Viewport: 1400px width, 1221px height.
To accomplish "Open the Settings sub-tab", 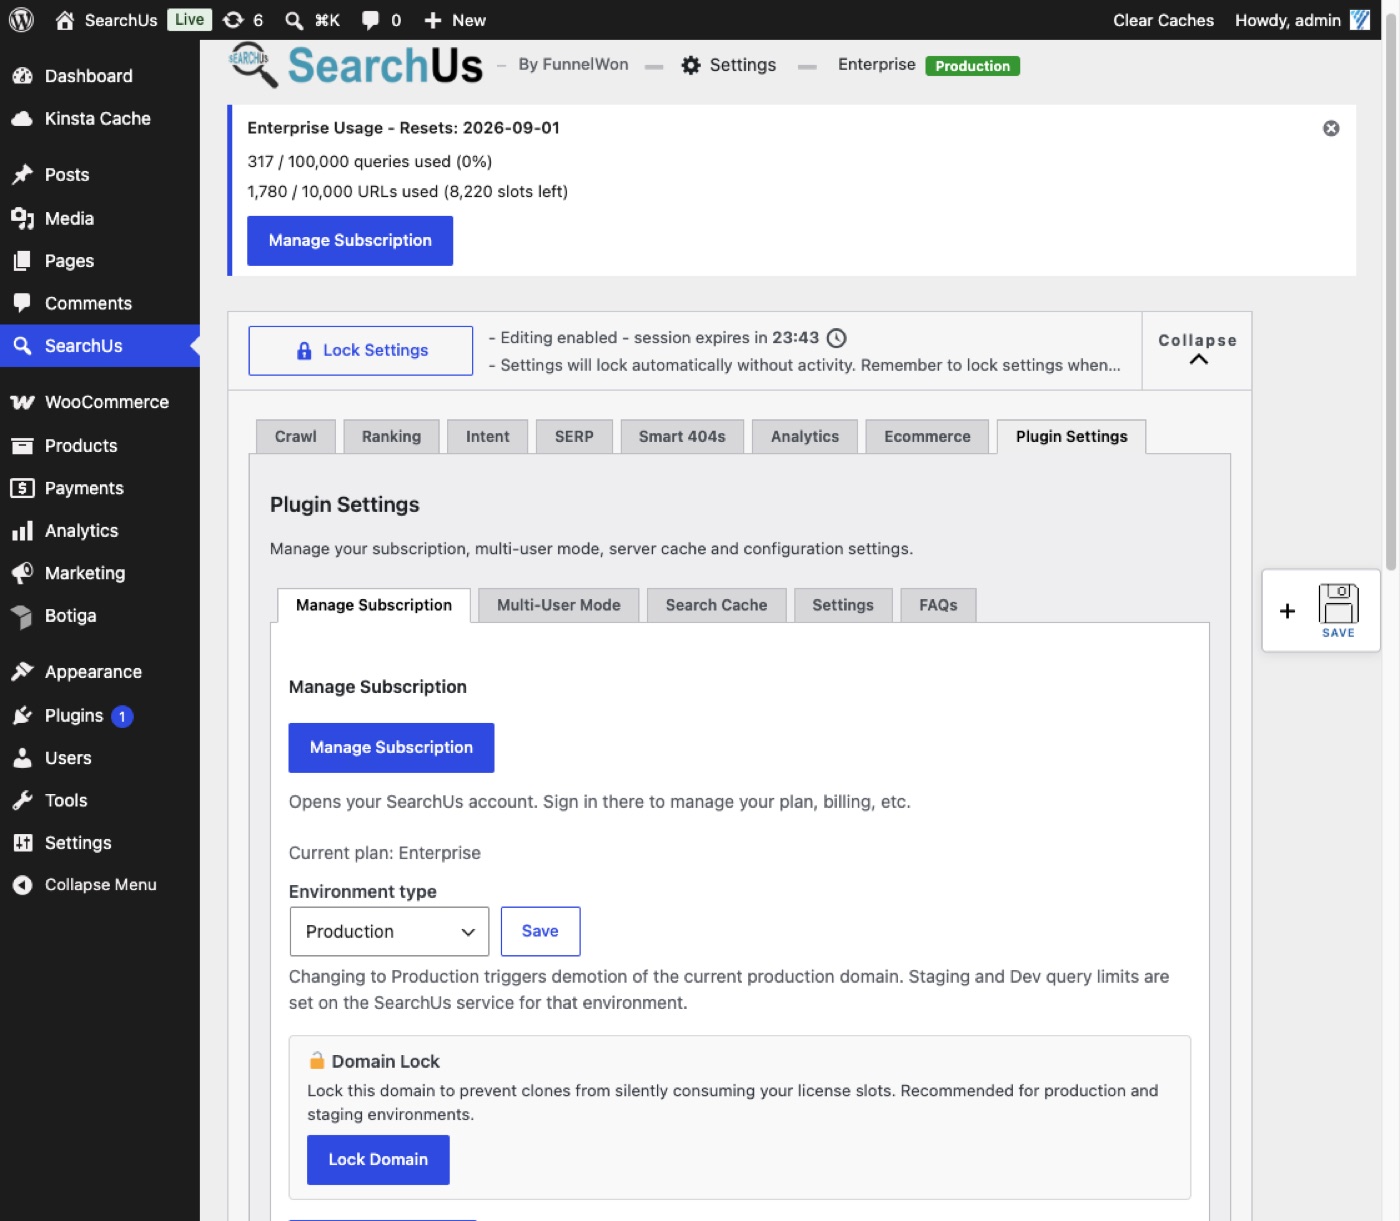I will coord(843,605).
